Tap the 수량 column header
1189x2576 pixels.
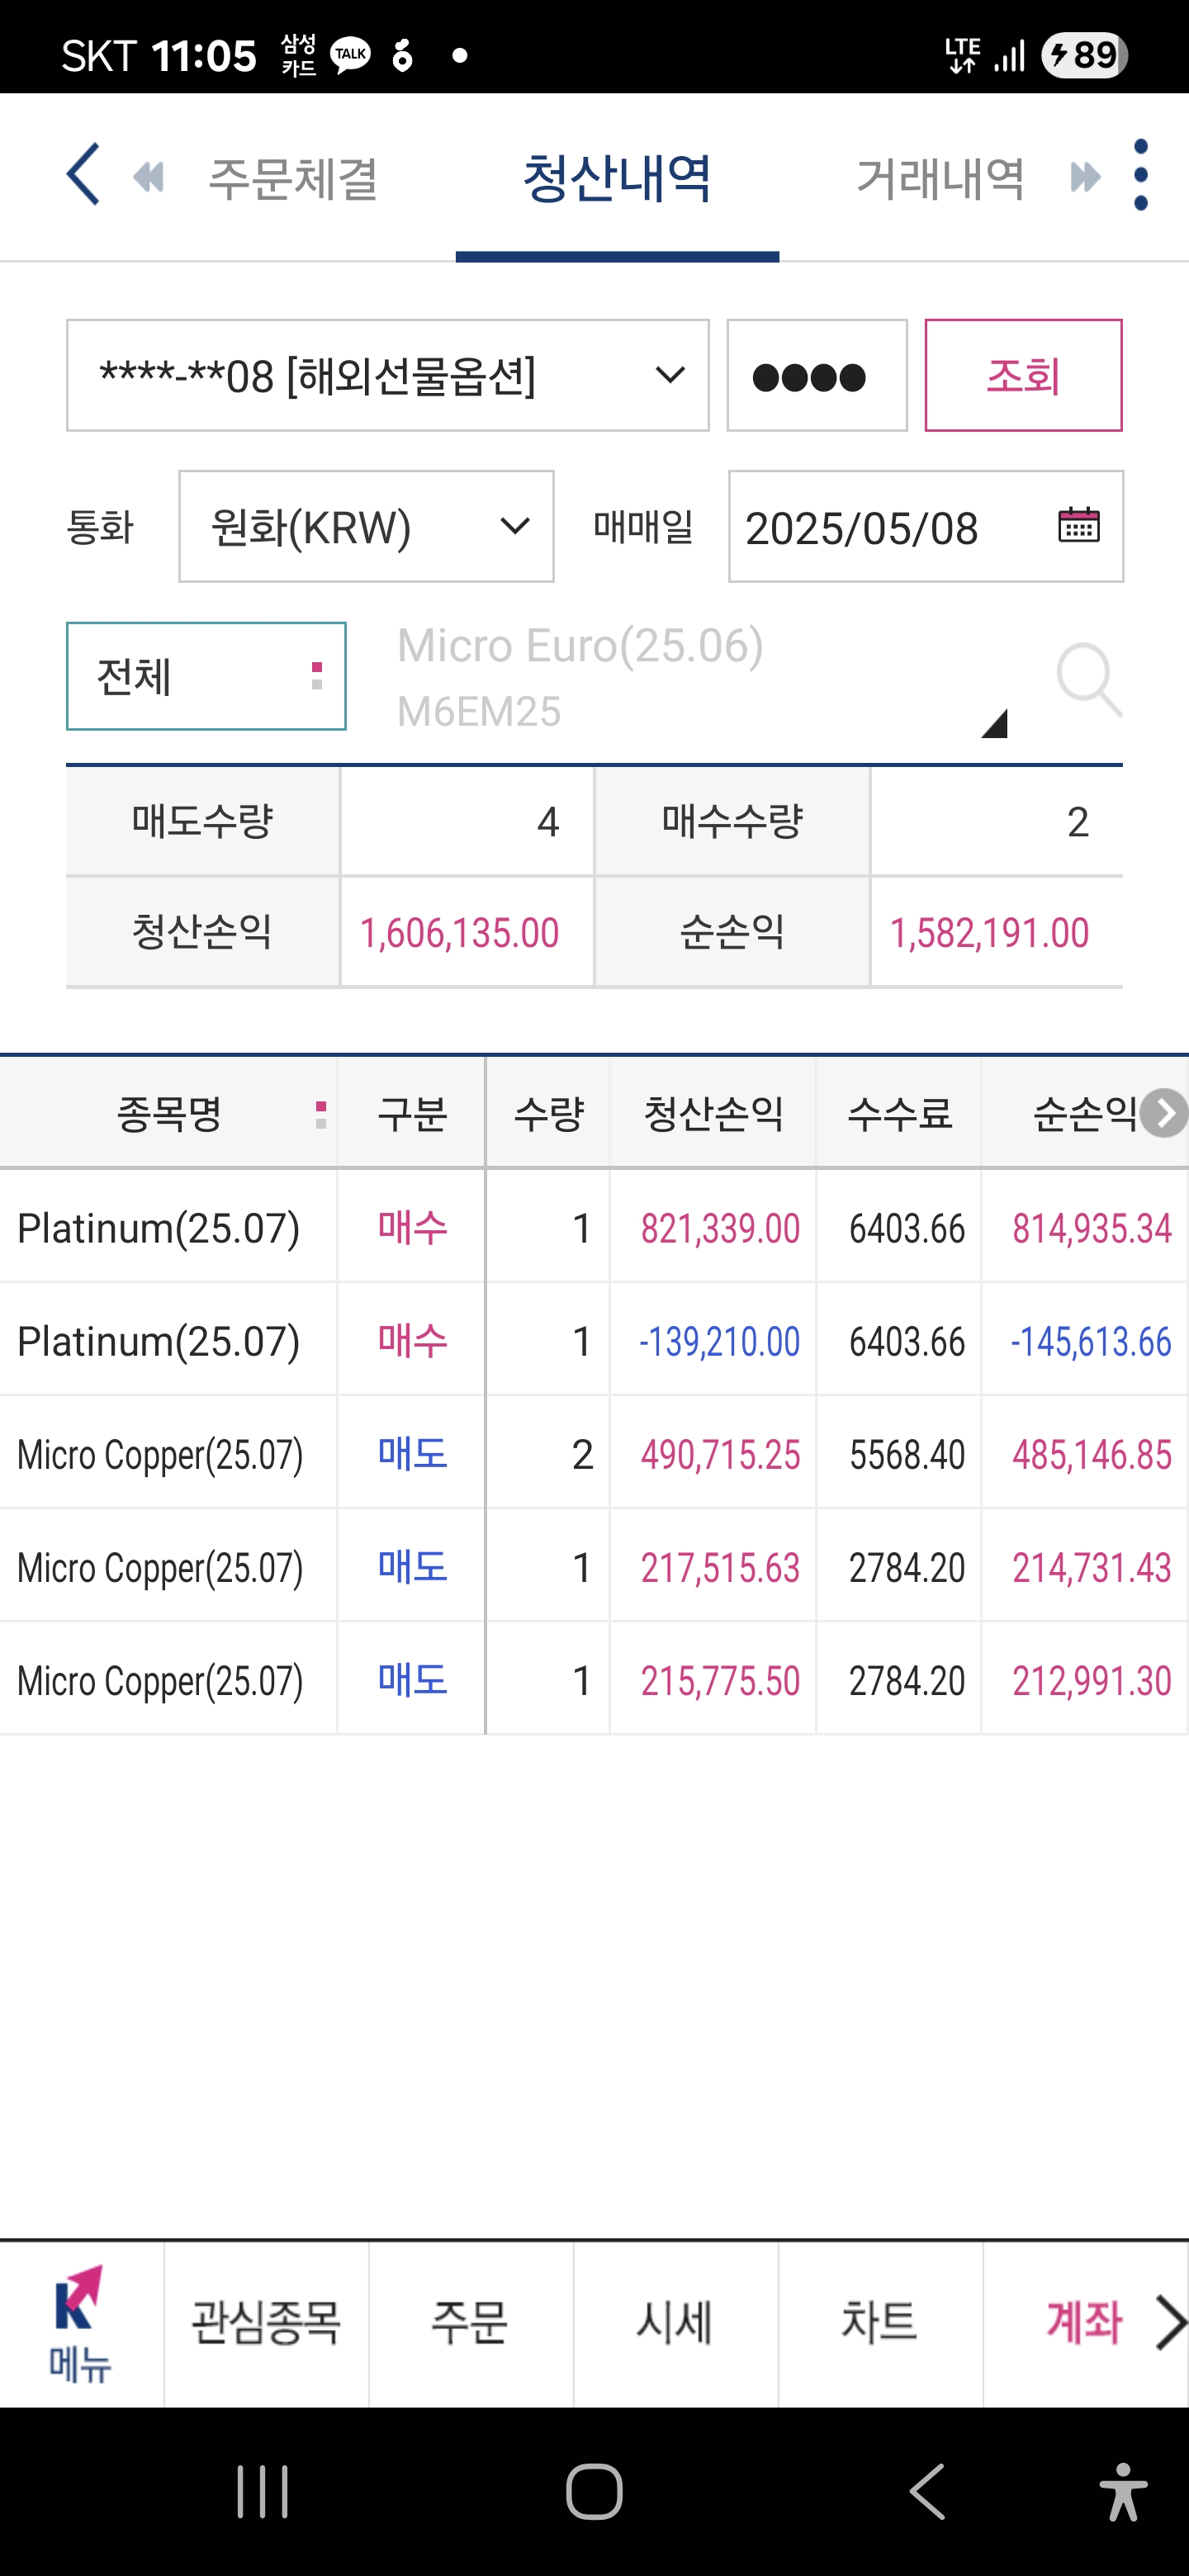pyautogui.click(x=548, y=1113)
